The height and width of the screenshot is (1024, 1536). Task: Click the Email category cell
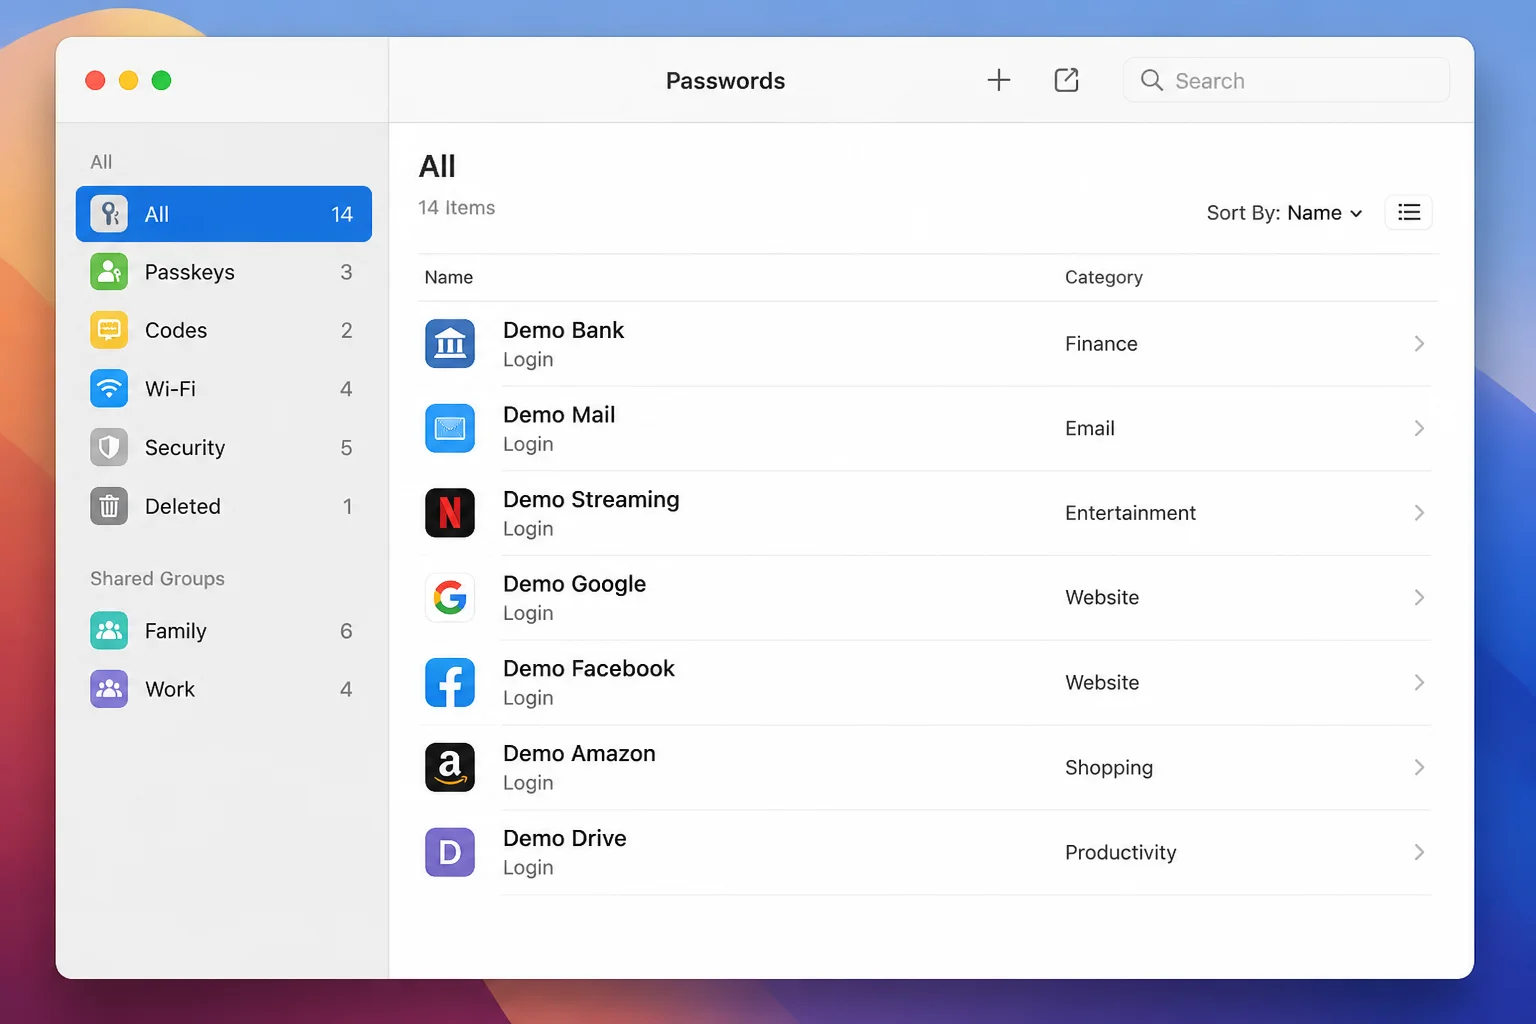1089,428
